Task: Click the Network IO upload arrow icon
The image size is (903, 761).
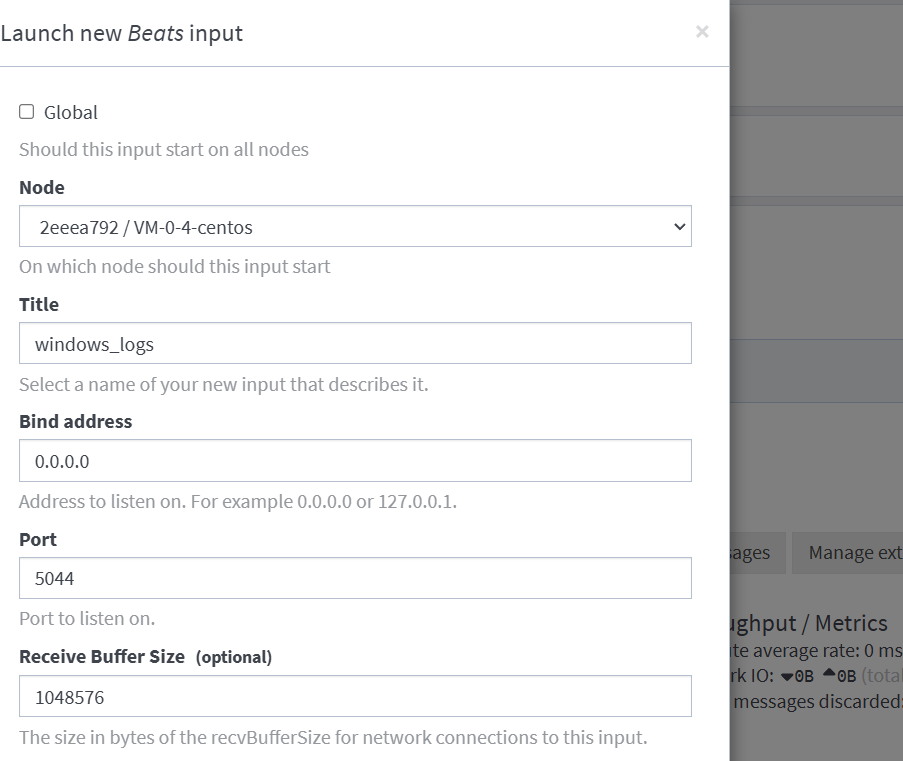Action: (x=829, y=672)
